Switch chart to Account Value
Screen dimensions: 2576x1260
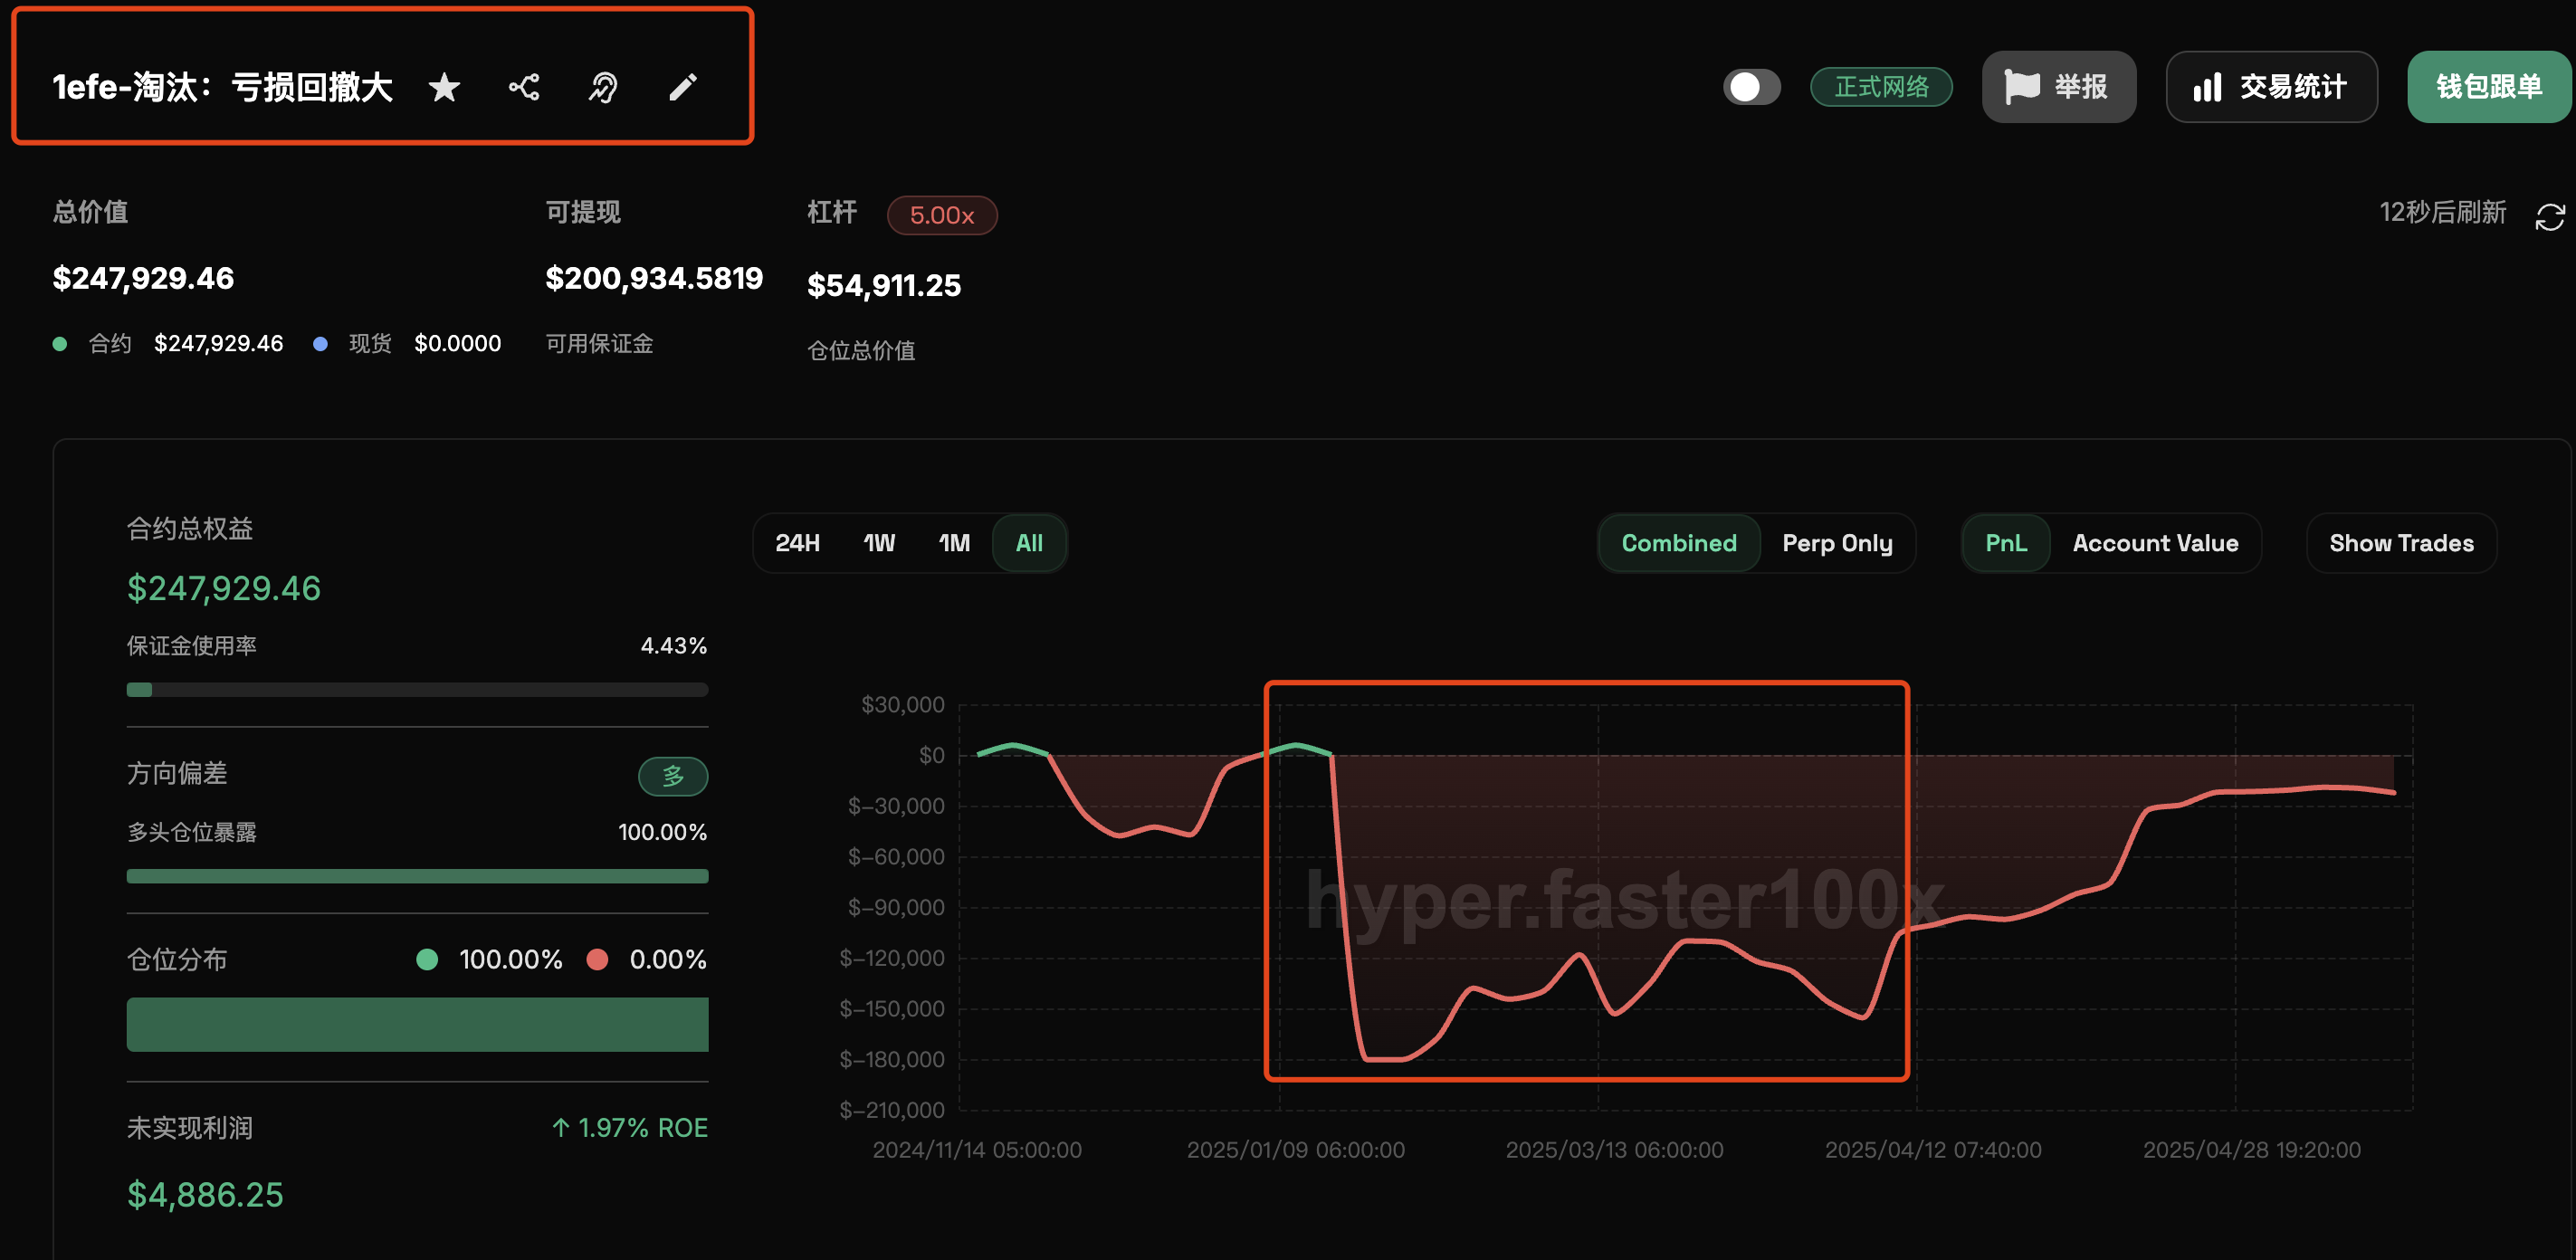click(x=2155, y=543)
